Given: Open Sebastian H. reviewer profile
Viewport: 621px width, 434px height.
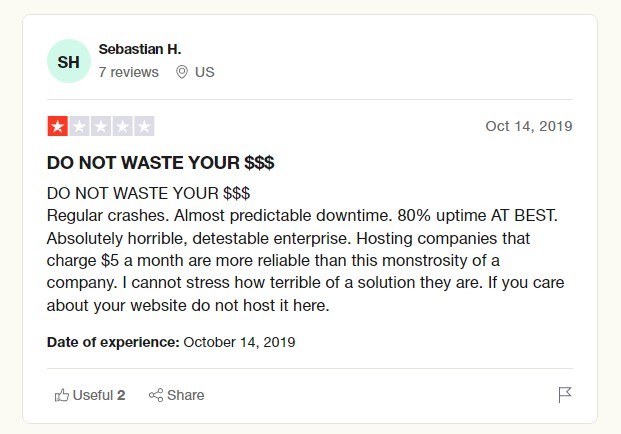Looking at the screenshot, I should 140,49.
